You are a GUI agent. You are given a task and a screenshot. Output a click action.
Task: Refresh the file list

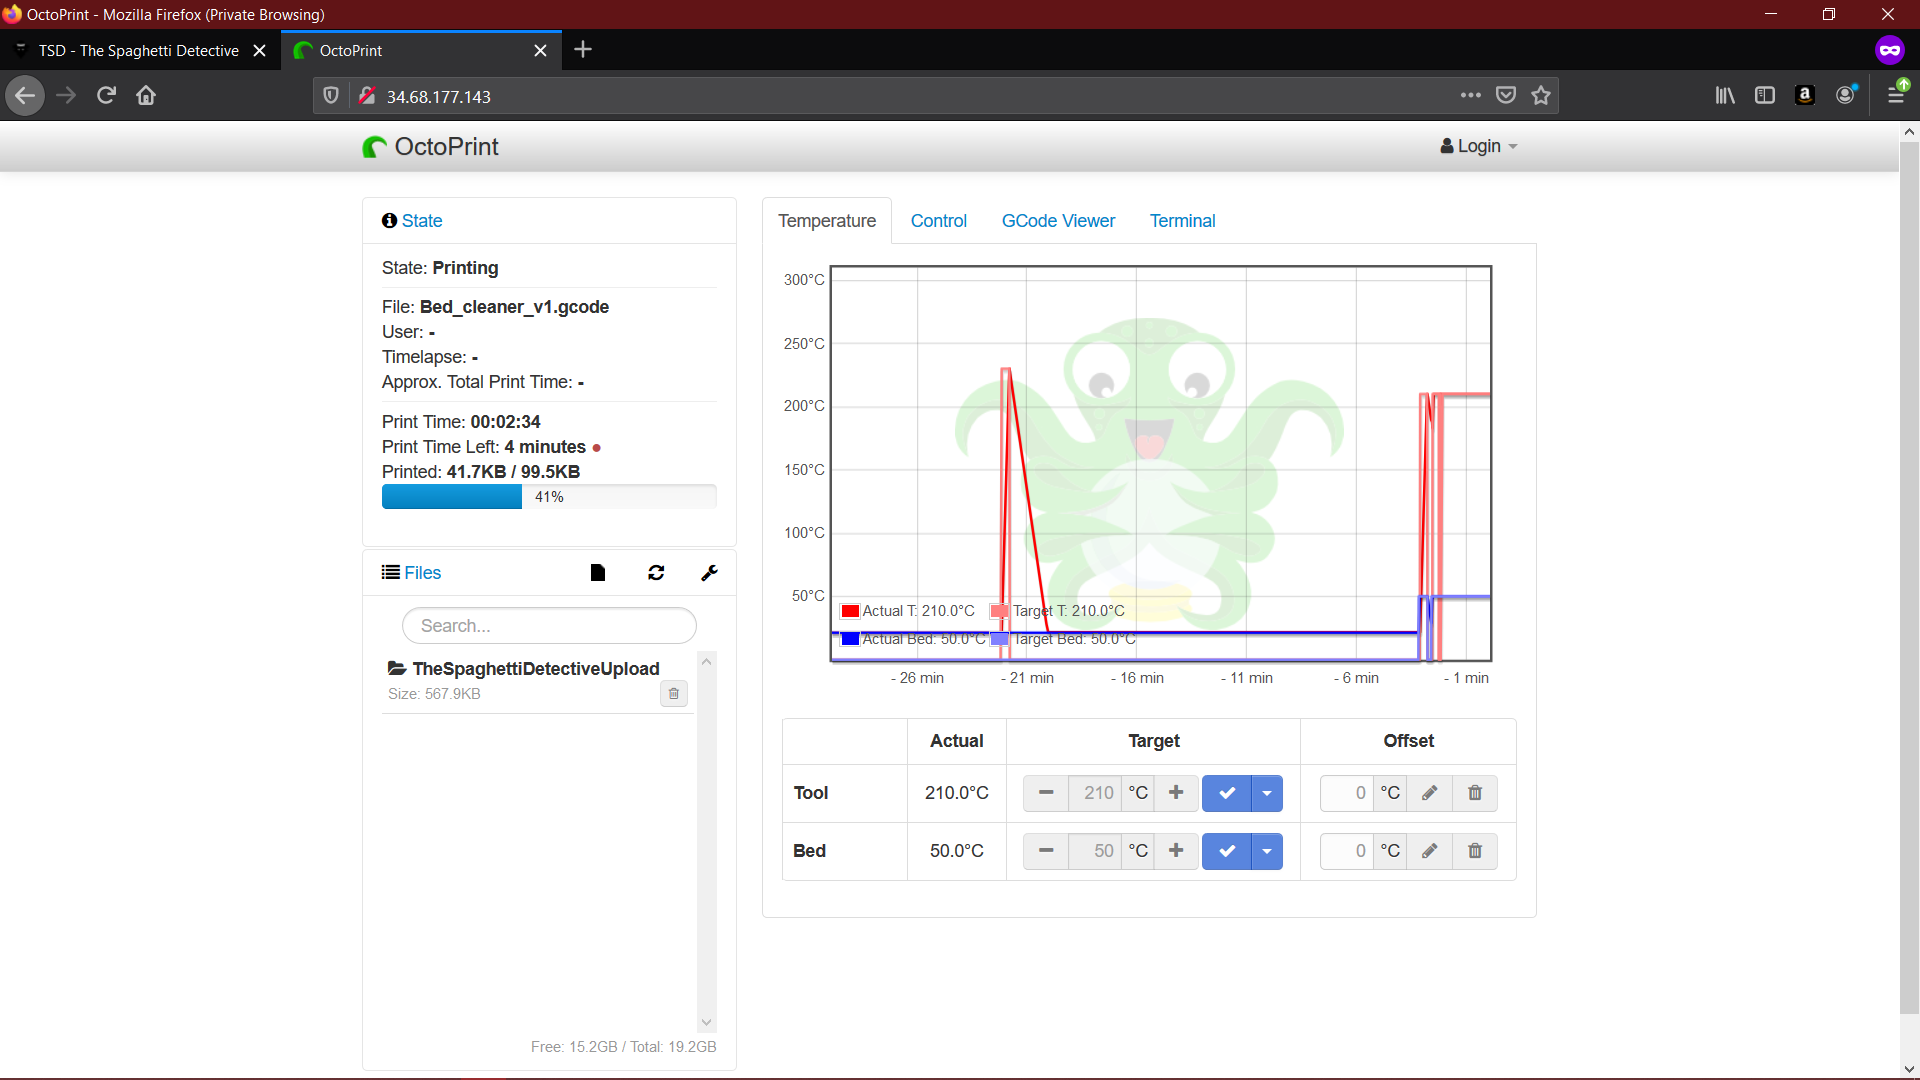tap(656, 573)
